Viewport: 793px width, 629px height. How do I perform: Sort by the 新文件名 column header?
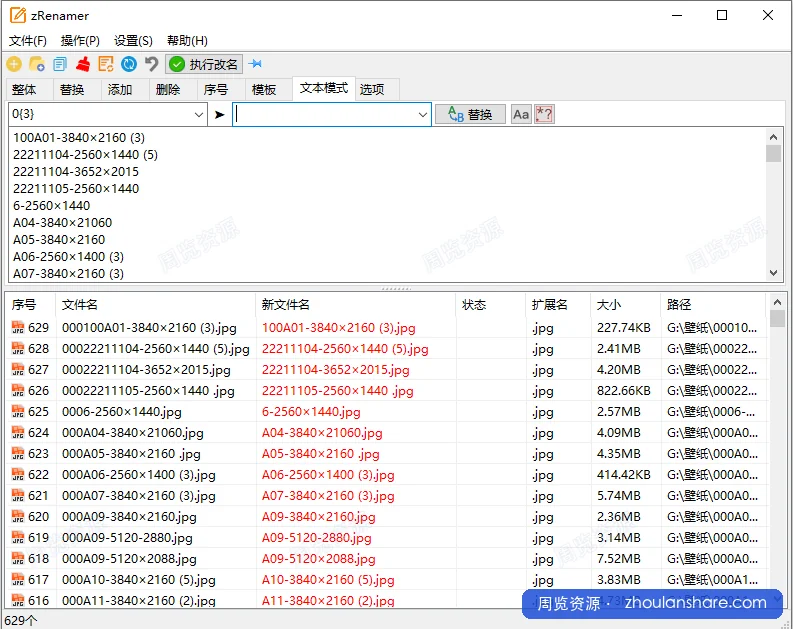pos(356,305)
